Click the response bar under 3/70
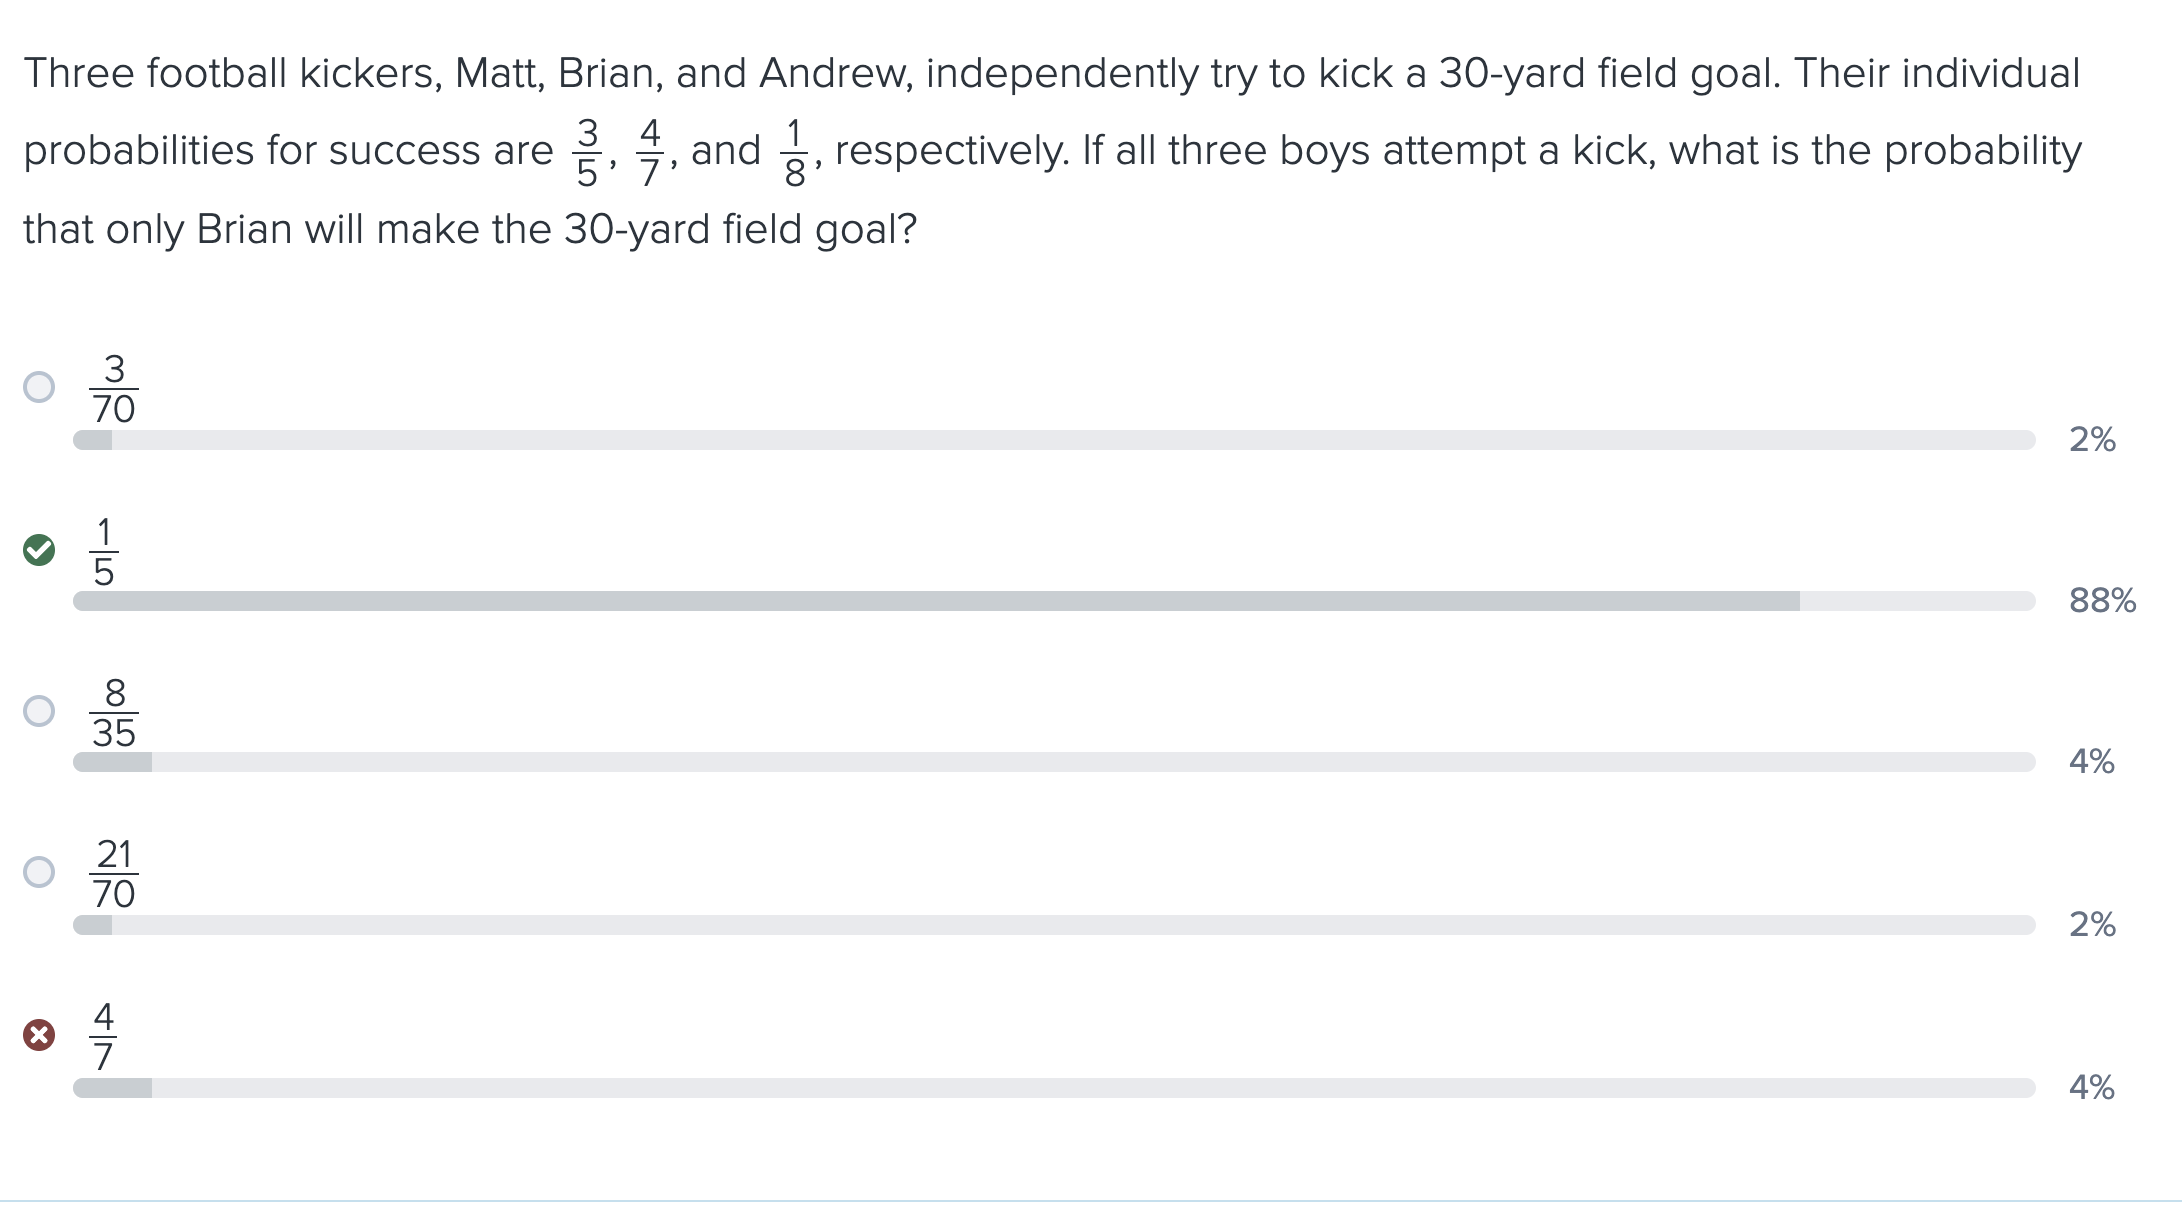 pos(1054,440)
